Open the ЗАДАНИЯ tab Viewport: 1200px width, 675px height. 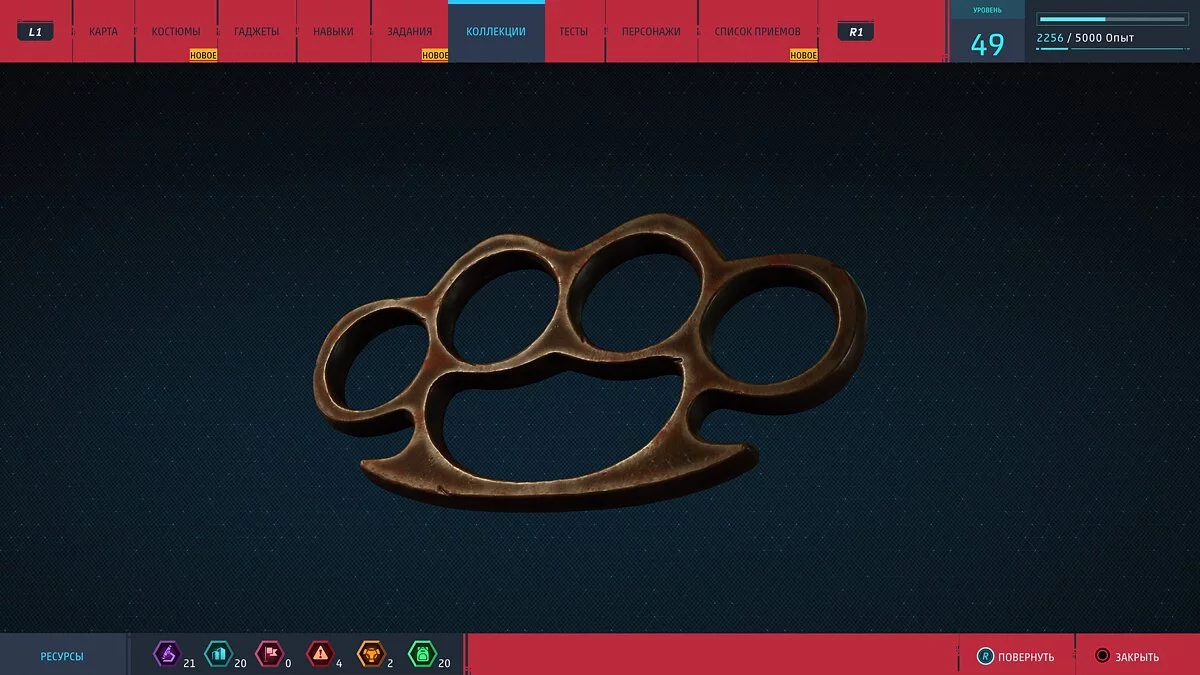tap(410, 32)
